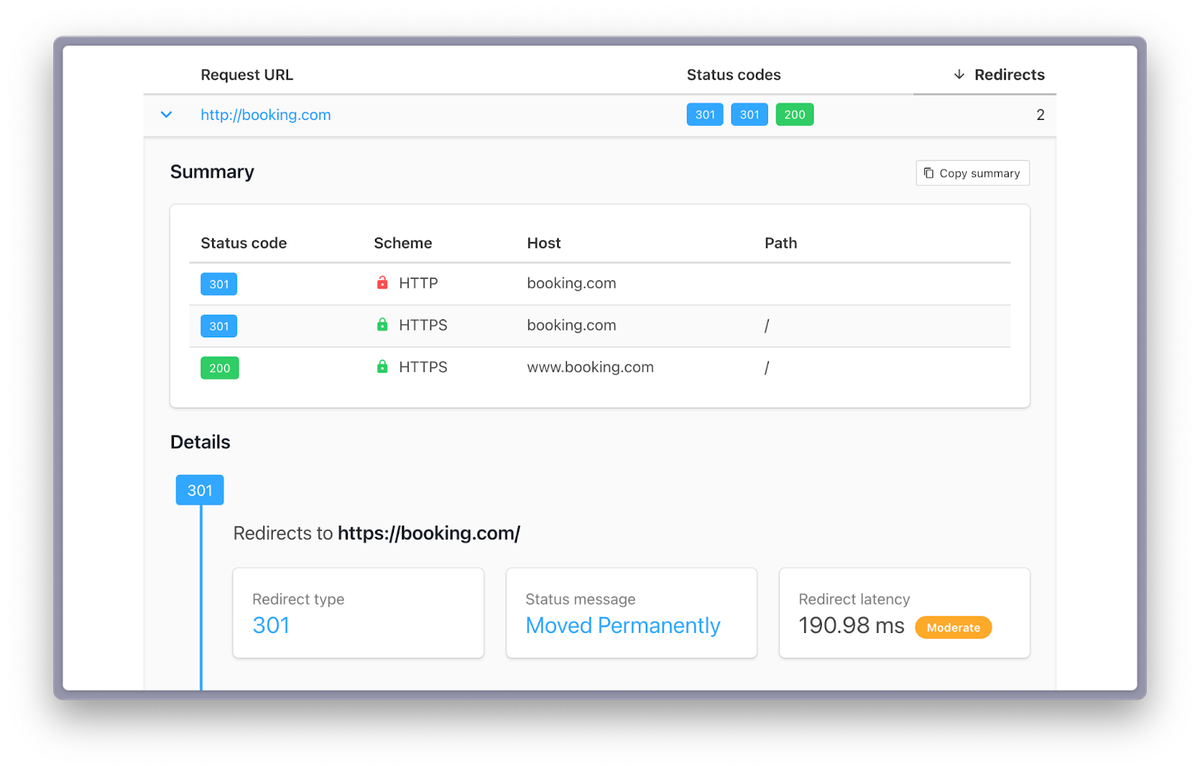Click HTTPS scheme in the www.booking.com row
Viewport: 1200px width, 770px height.
pyautogui.click(x=423, y=368)
